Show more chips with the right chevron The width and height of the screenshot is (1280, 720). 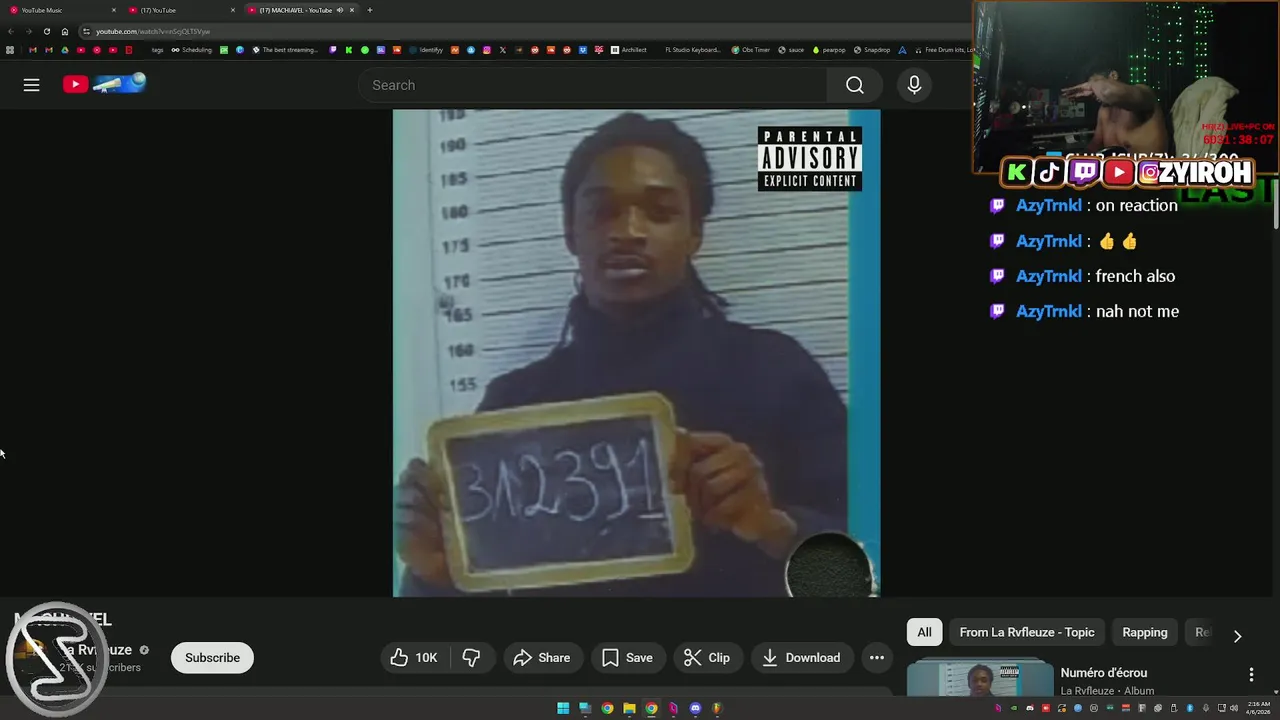(1237, 636)
